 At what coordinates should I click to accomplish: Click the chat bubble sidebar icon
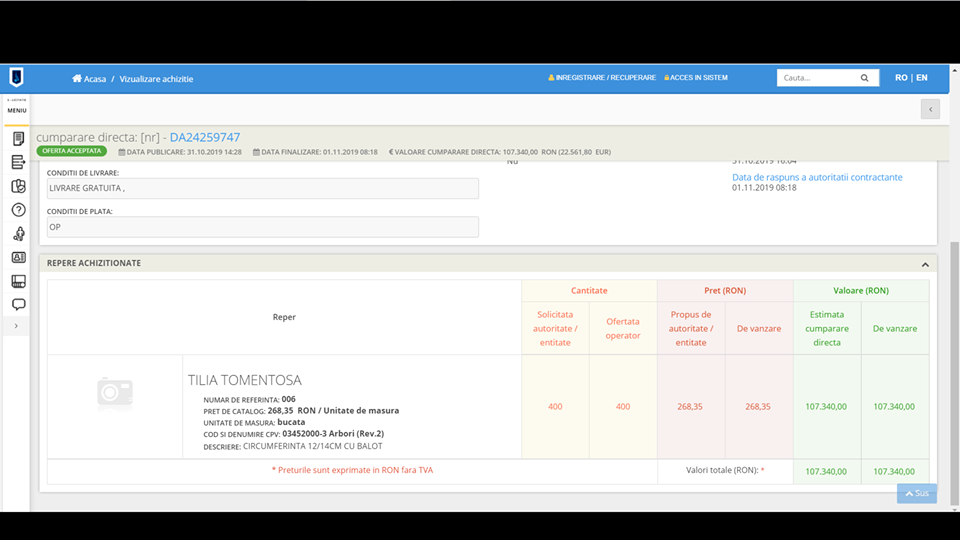(x=18, y=304)
